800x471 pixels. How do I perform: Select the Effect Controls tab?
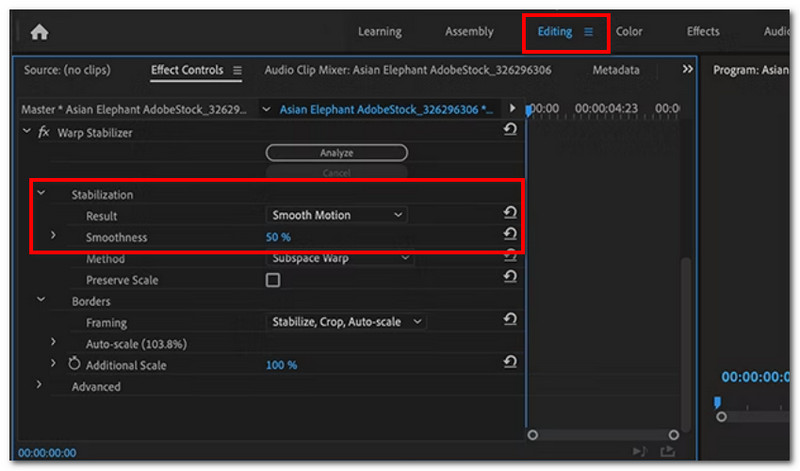pyautogui.click(x=187, y=70)
